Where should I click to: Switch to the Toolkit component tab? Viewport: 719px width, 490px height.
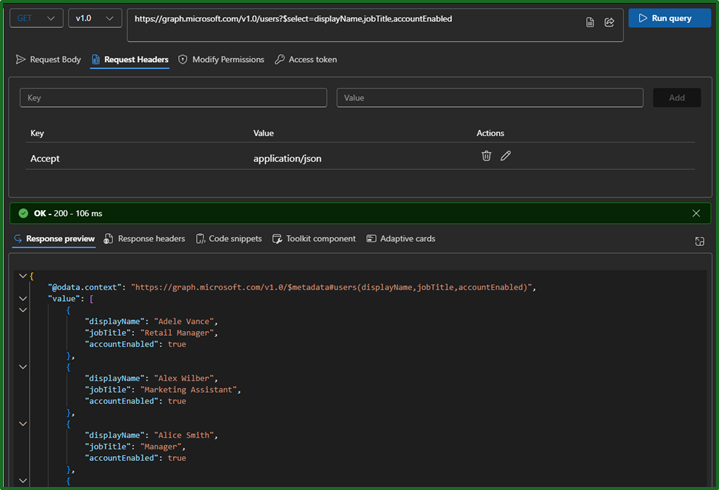pyautogui.click(x=314, y=239)
